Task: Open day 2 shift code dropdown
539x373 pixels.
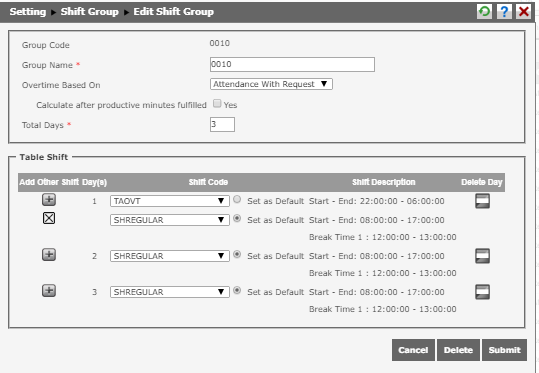Action: coord(170,256)
